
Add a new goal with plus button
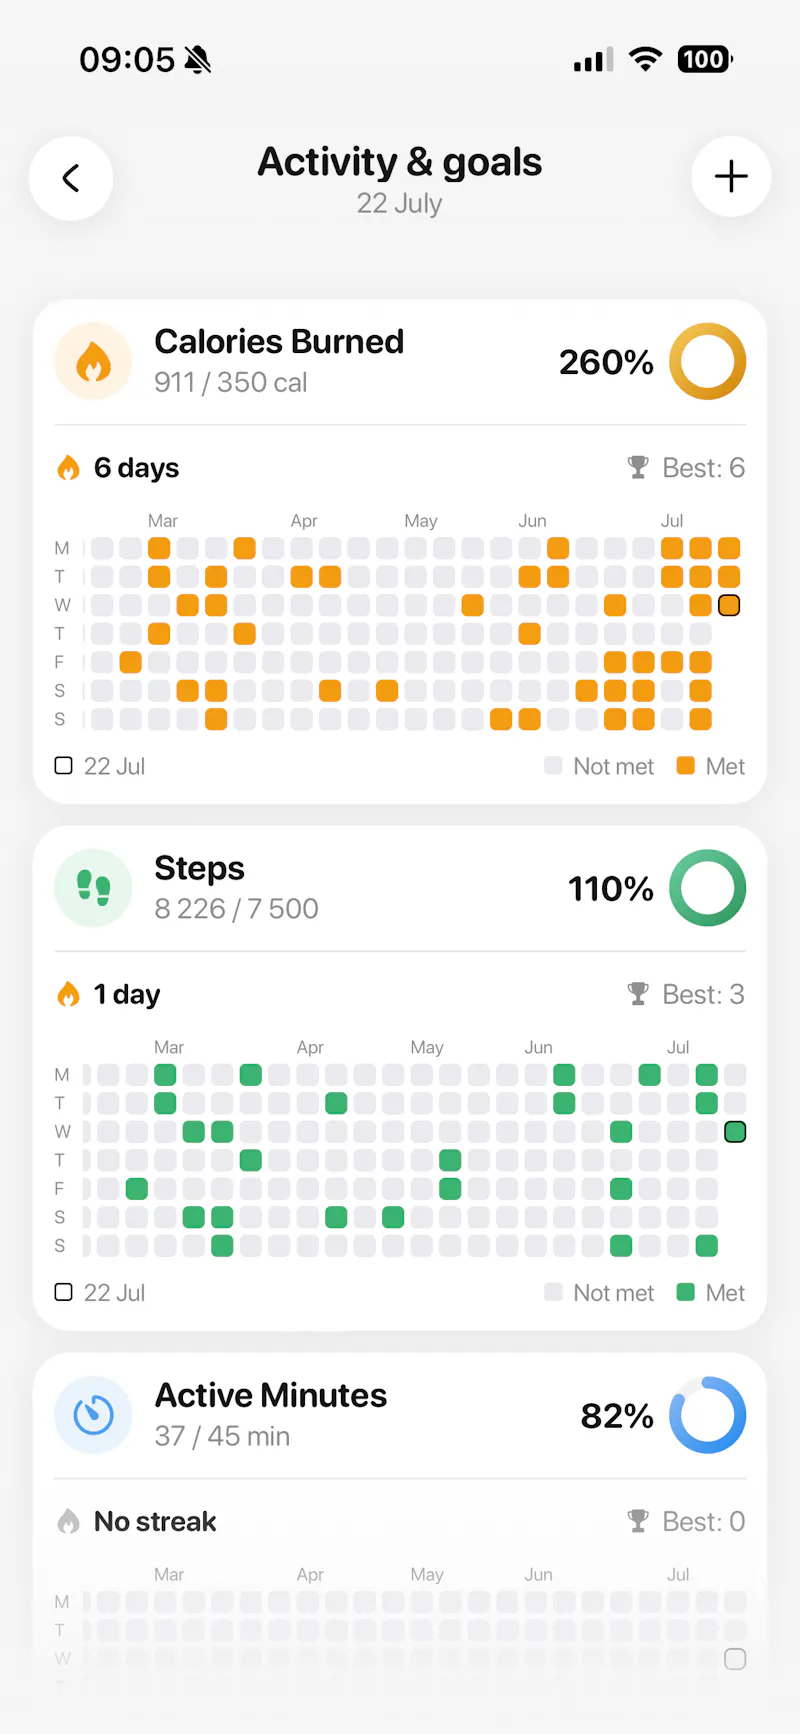(731, 177)
